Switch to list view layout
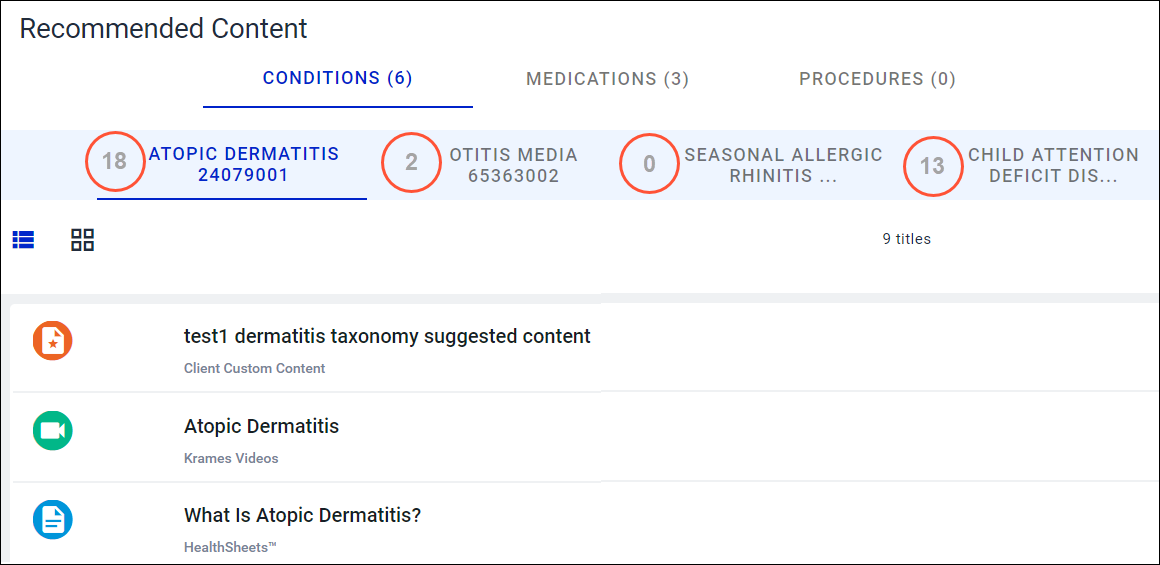The height and width of the screenshot is (565, 1160). (x=23, y=240)
